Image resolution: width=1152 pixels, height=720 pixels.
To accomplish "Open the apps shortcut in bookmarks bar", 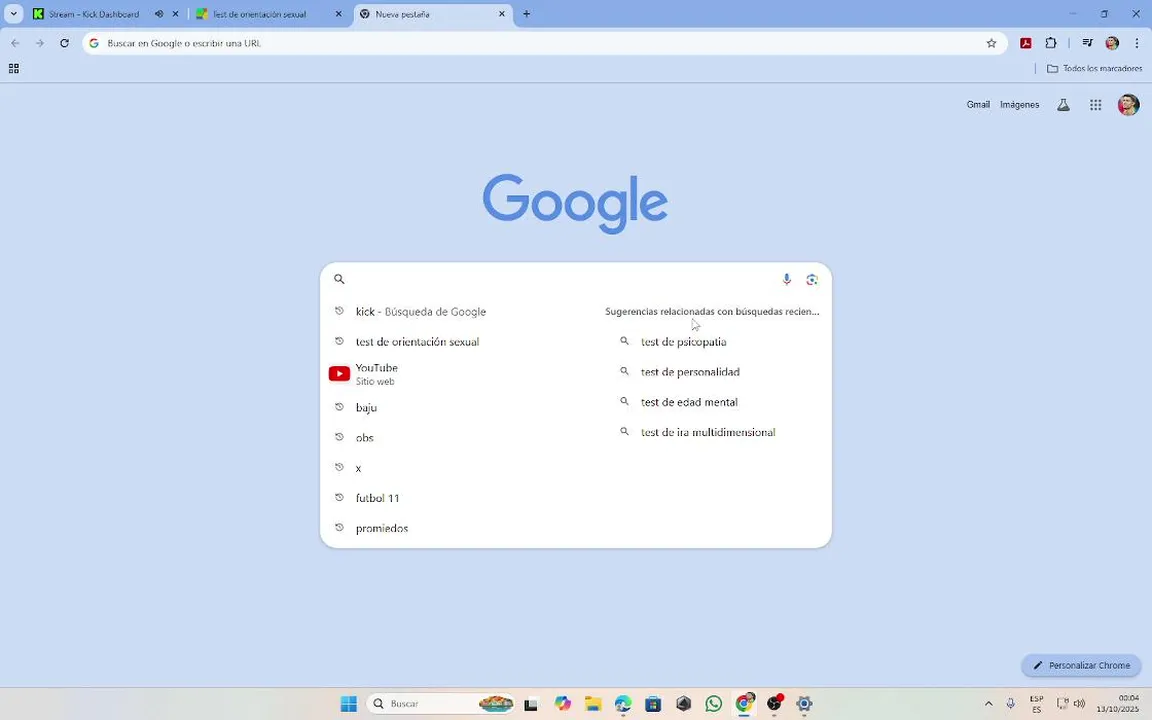I will (13, 68).
